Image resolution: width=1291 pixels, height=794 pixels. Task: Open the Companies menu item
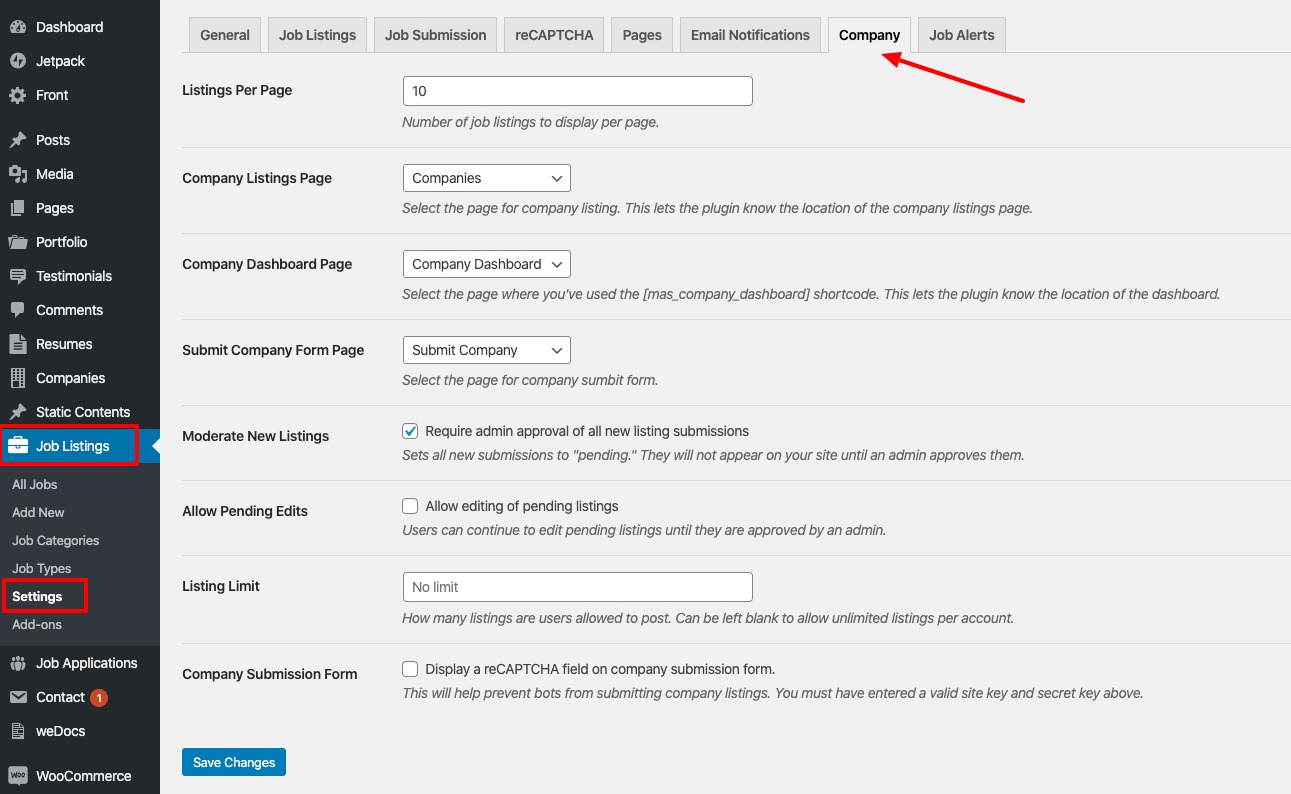tap(80, 378)
